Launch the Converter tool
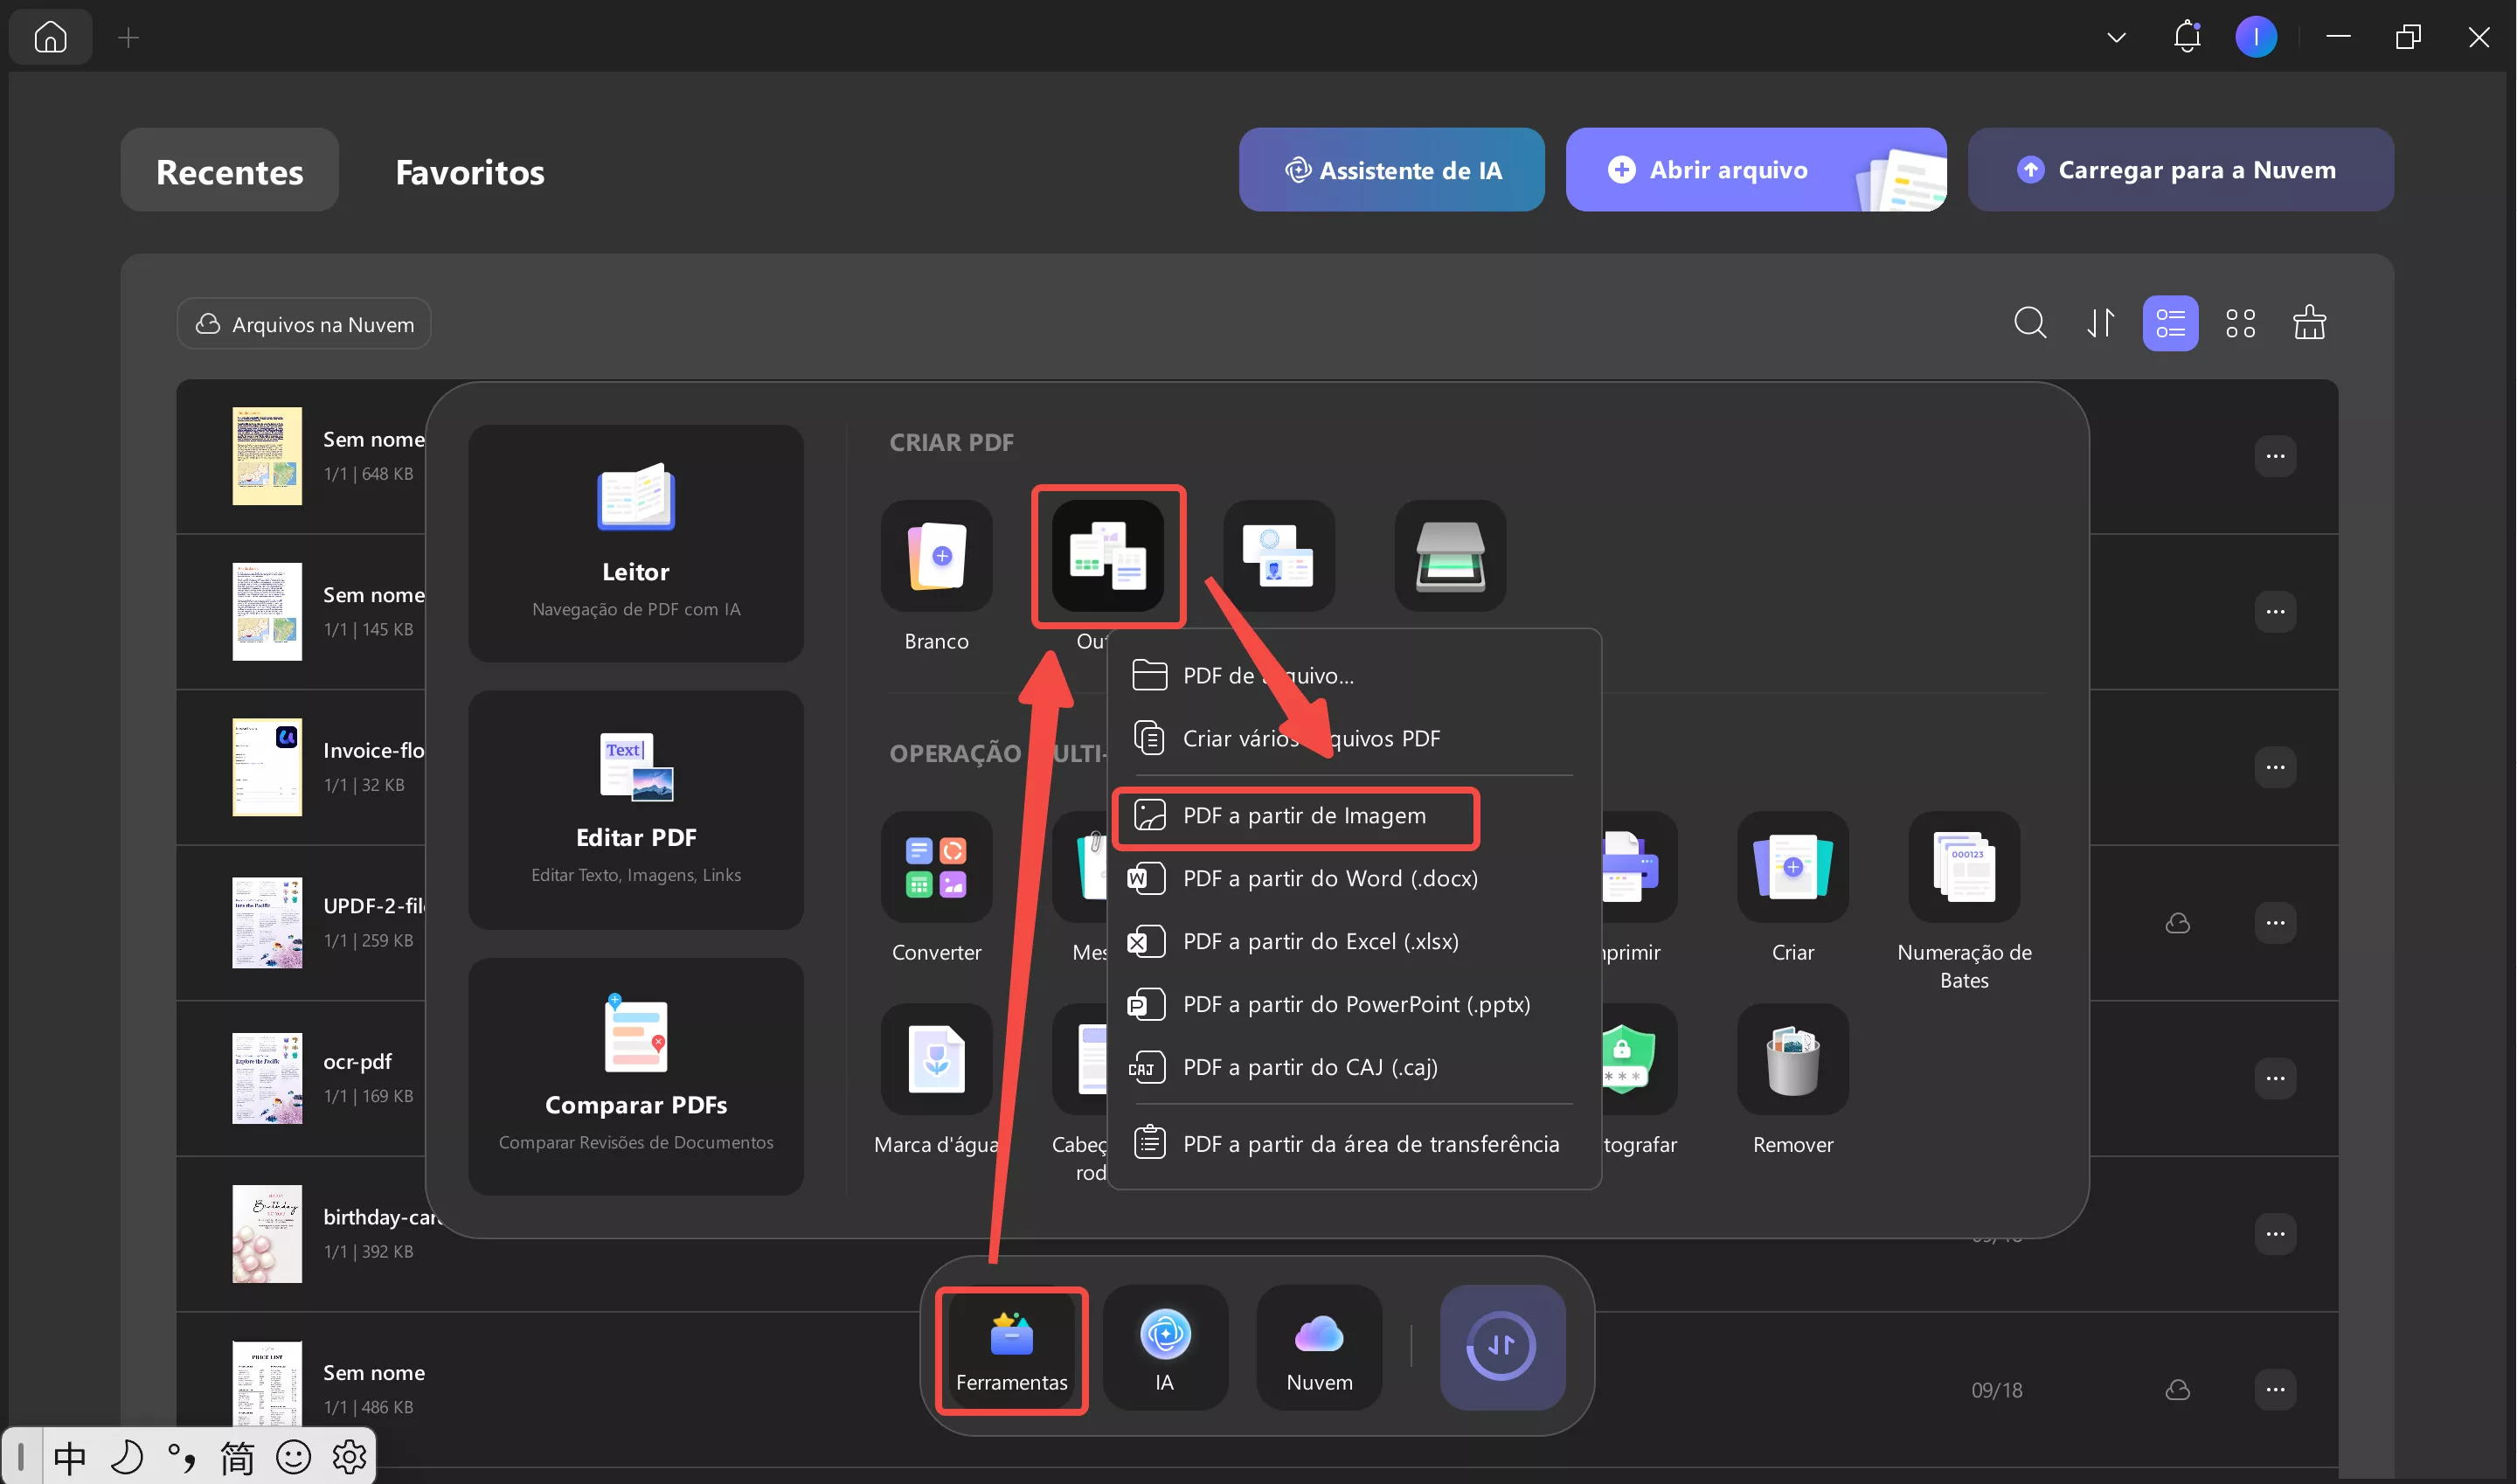Image resolution: width=2517 pixels, height=1484 pixels. point(936,867)
